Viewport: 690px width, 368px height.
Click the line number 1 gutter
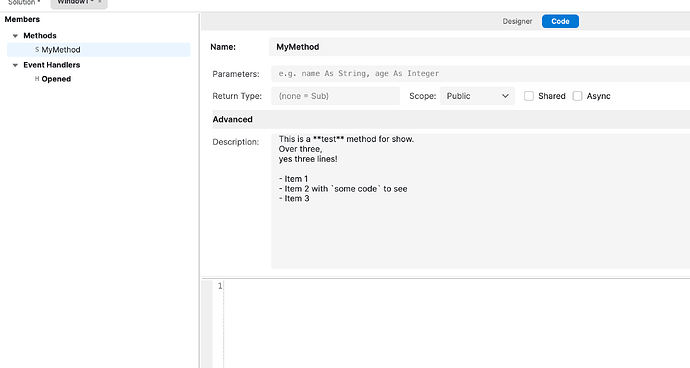[x=220, y=286]
